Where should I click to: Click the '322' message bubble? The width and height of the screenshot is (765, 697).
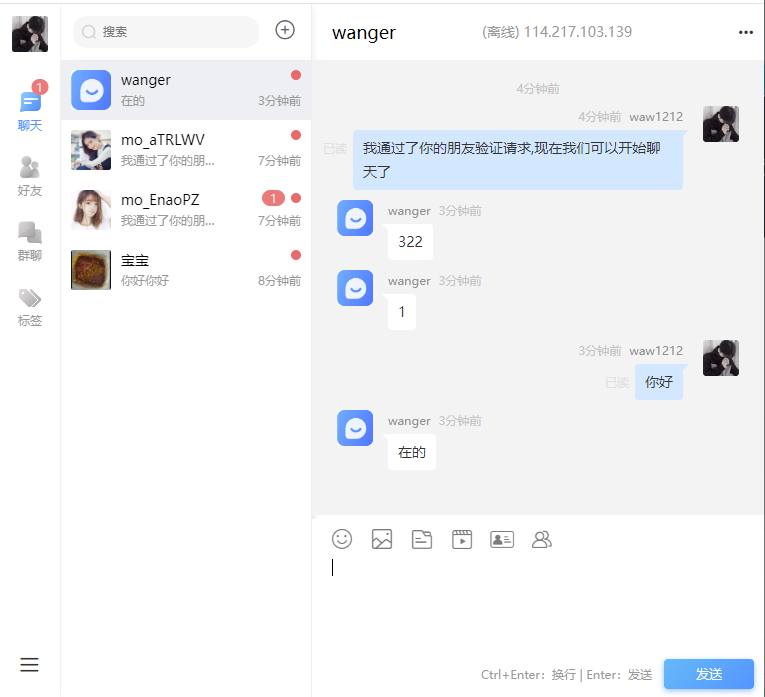click(410, 242)
